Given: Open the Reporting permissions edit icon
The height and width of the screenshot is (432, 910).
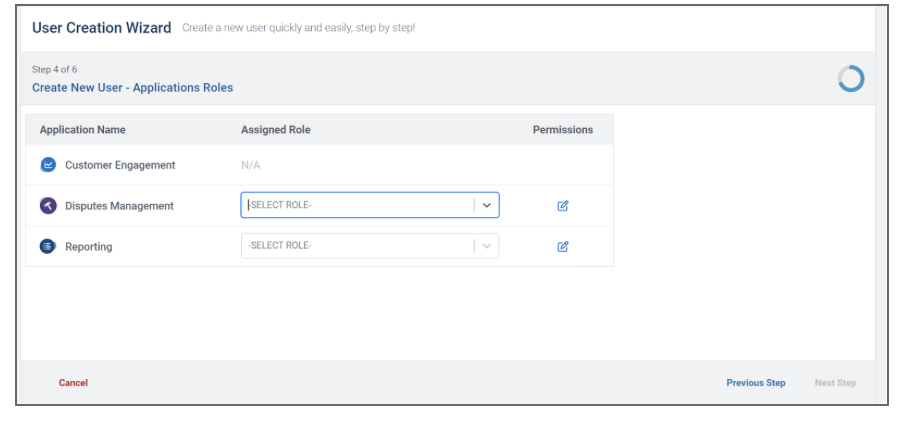Looking at the screenshot, I should [562, 247].
